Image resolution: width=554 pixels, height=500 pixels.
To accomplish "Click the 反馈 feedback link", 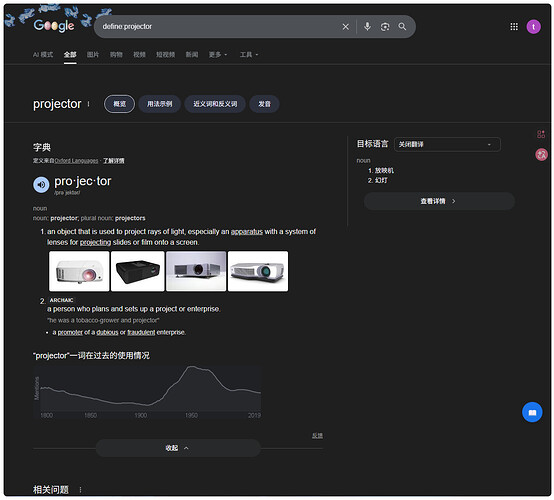I will (317, 435).
